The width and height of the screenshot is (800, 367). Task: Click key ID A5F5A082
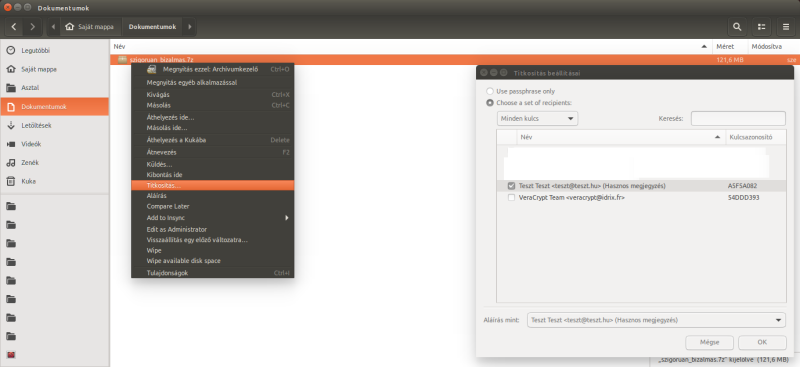point(742,186)
